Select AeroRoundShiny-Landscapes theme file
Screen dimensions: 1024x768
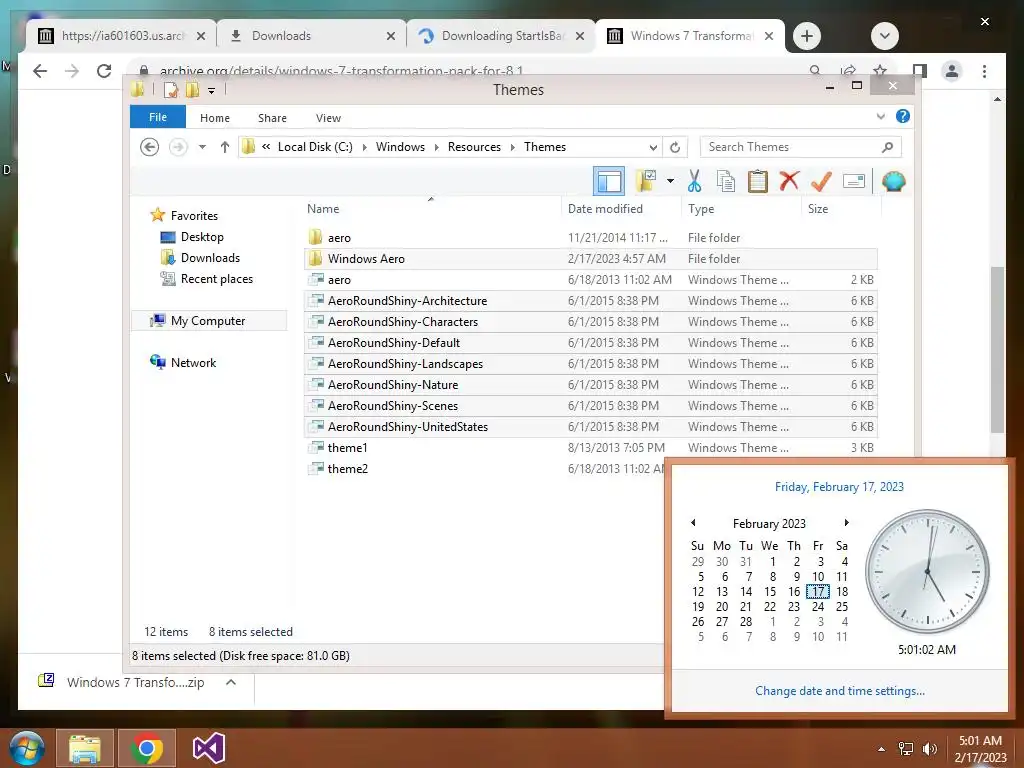pyautogui.click(x=590, y=364)
